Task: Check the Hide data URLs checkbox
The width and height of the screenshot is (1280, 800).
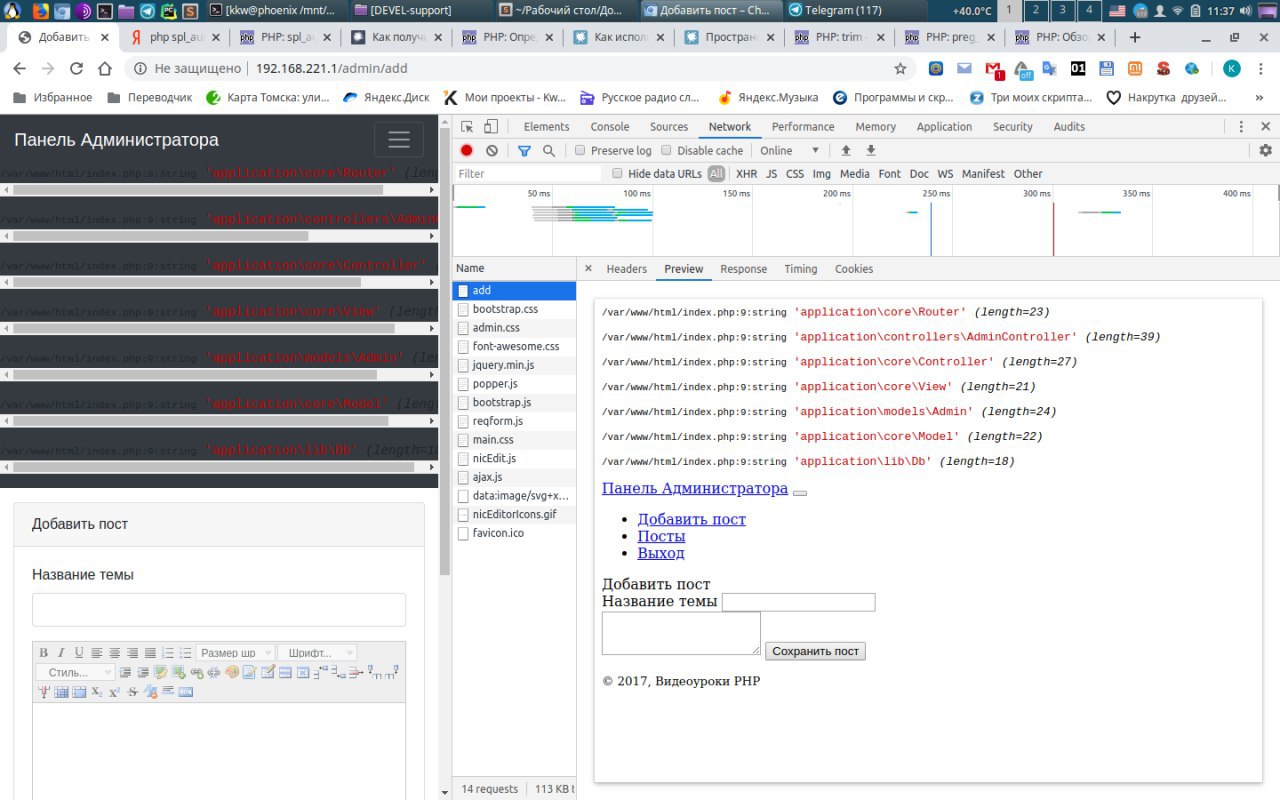Action: (x=618, y=173)
